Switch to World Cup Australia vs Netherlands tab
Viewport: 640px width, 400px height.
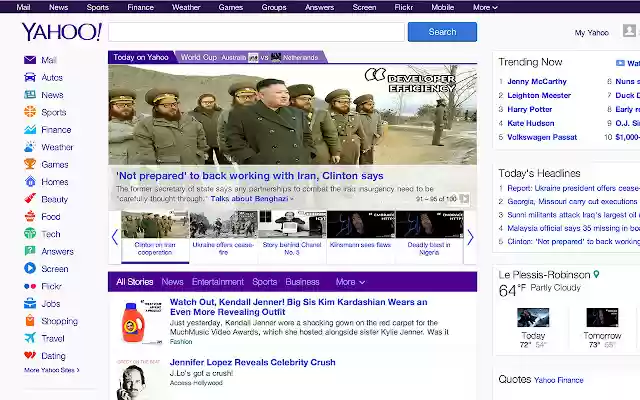click(x=249, y=57)
